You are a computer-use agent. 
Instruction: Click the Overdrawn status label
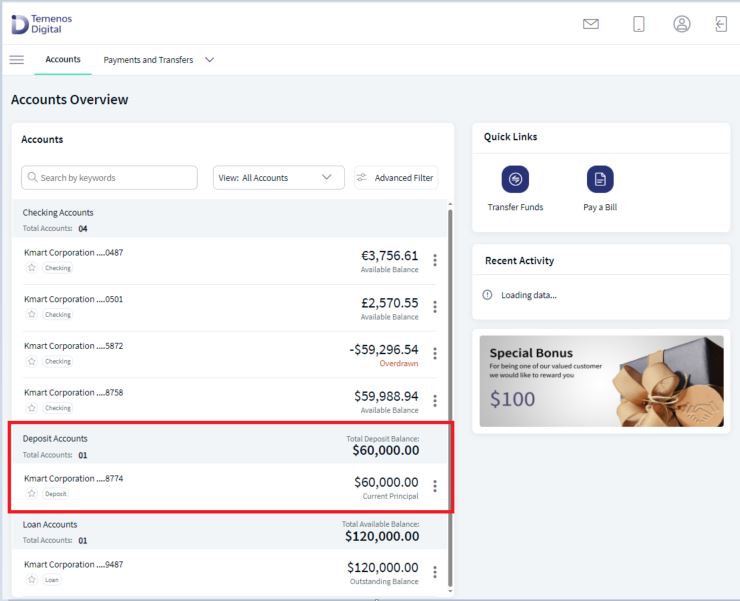click(399, 363)
